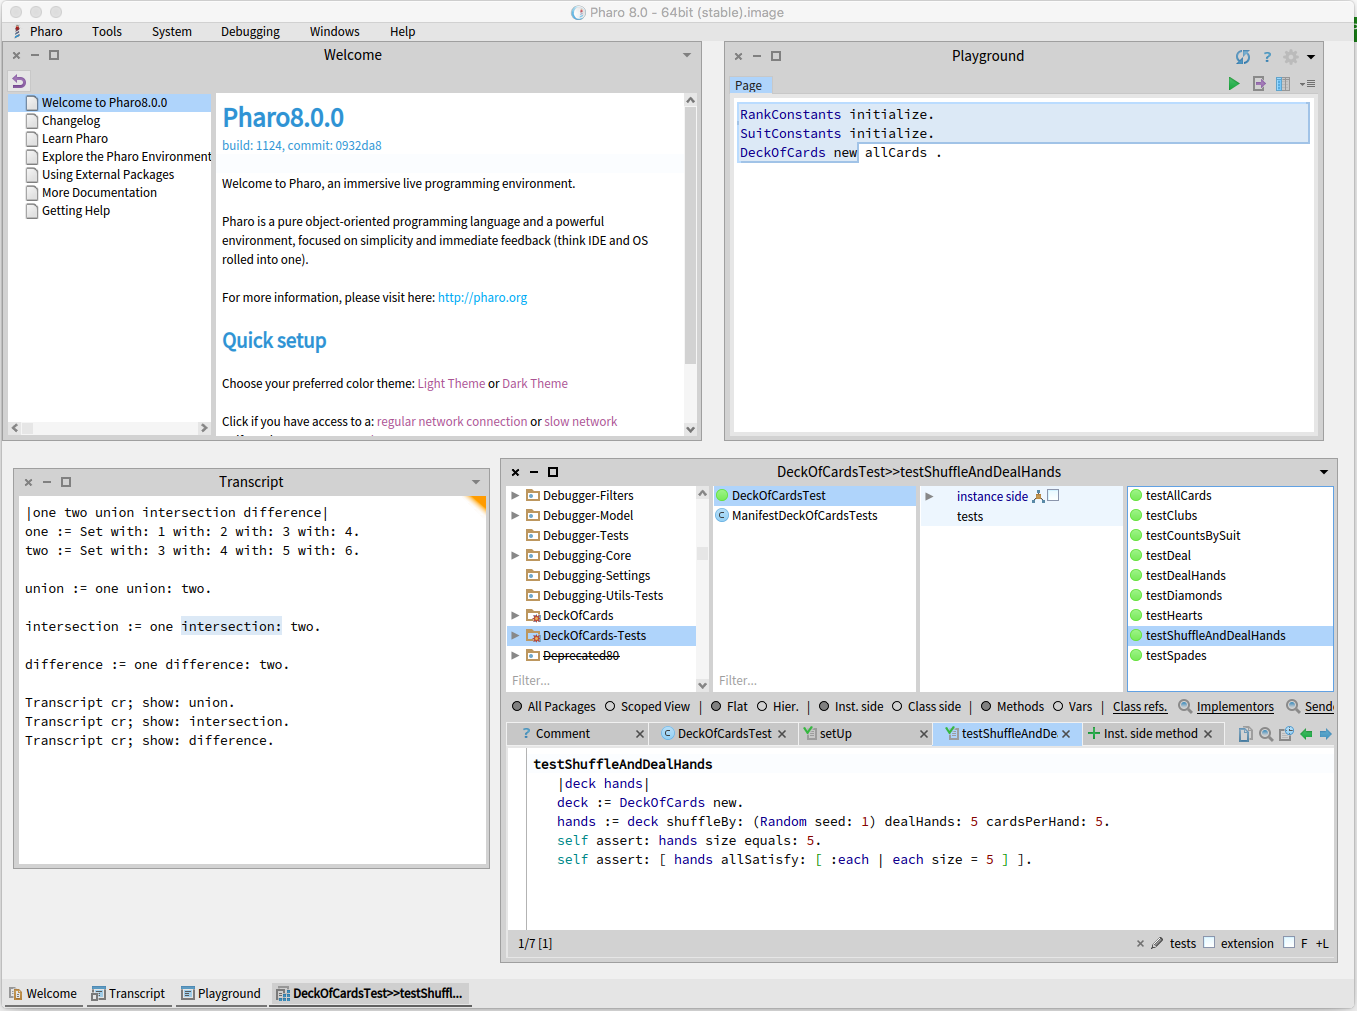Click the blue refresh arrows icon in Playground
This screenshot has height=1011, width=1357.
[x=1242, y=57]
